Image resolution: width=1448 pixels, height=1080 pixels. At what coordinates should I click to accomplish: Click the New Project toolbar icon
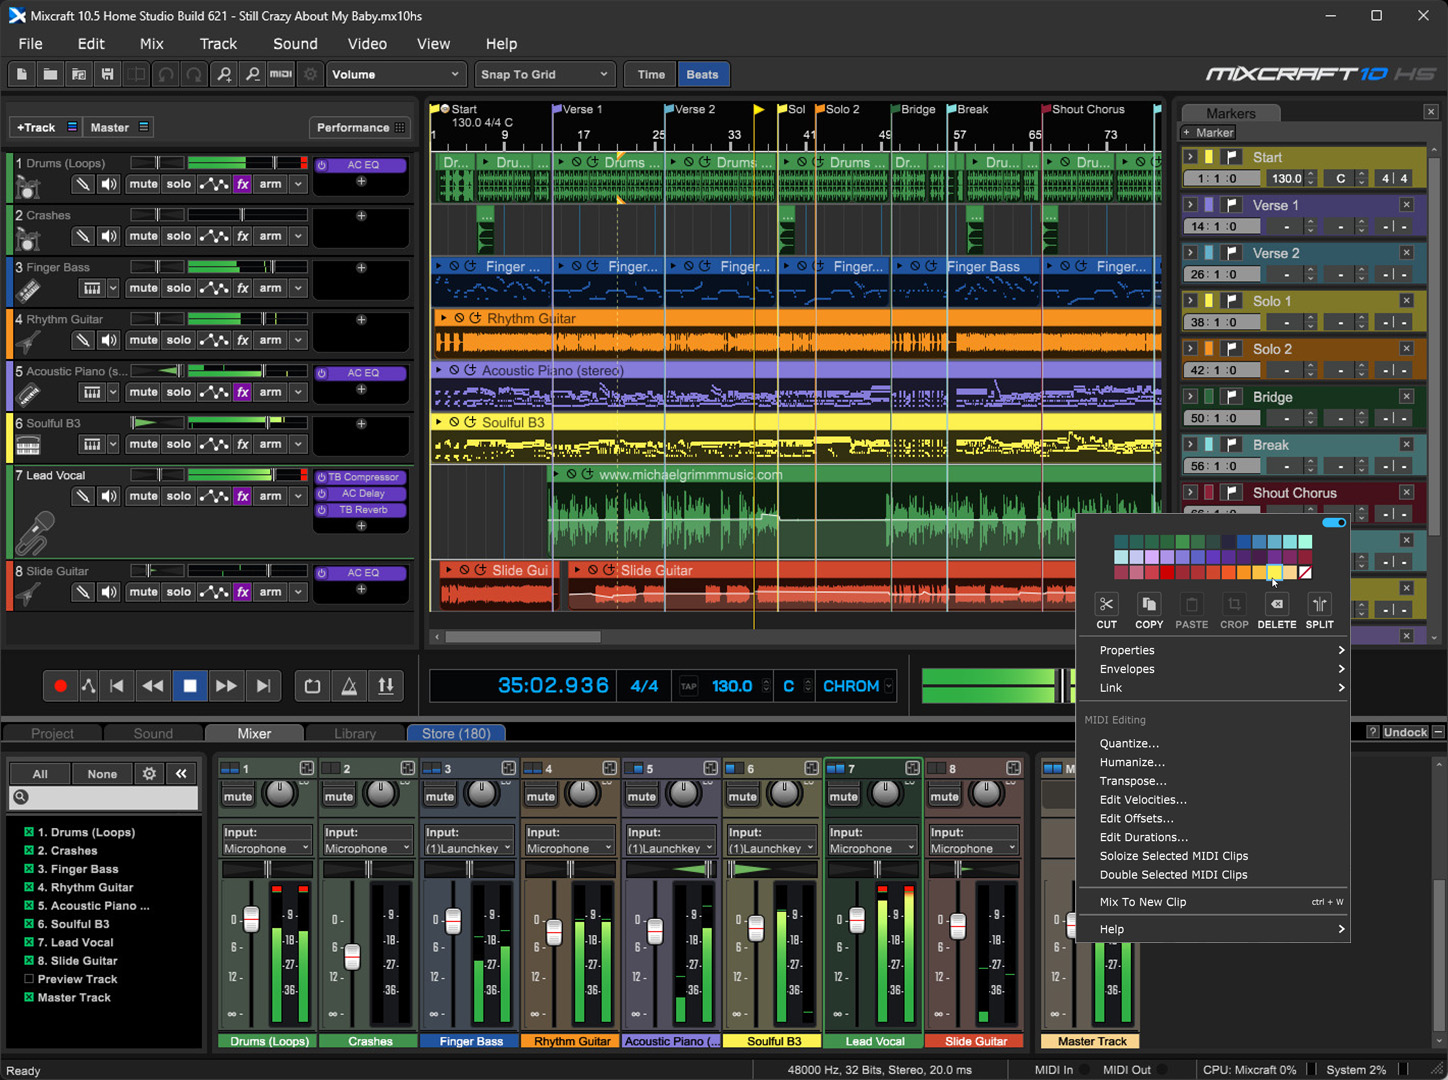[21, 74]
